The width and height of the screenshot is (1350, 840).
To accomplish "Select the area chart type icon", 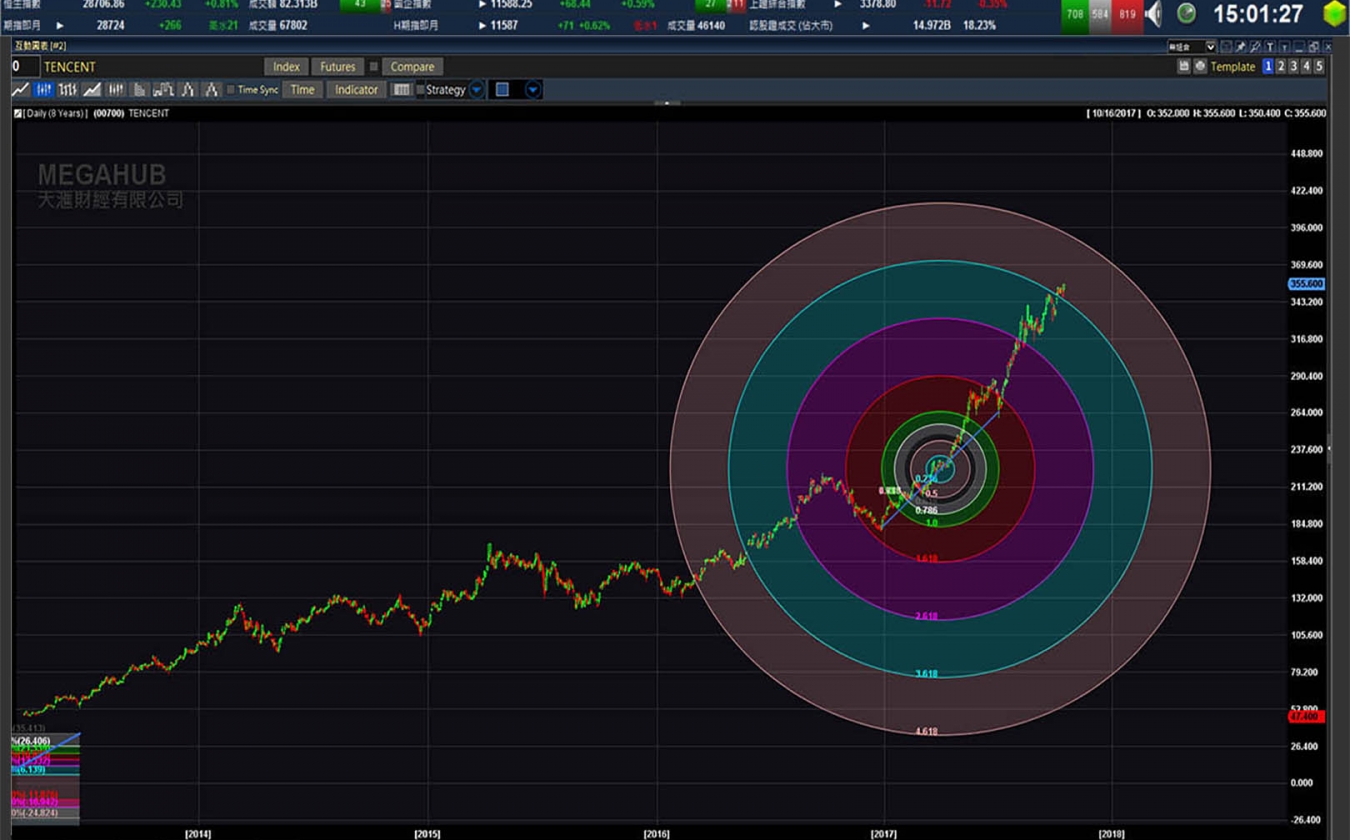I will point(92,90).
